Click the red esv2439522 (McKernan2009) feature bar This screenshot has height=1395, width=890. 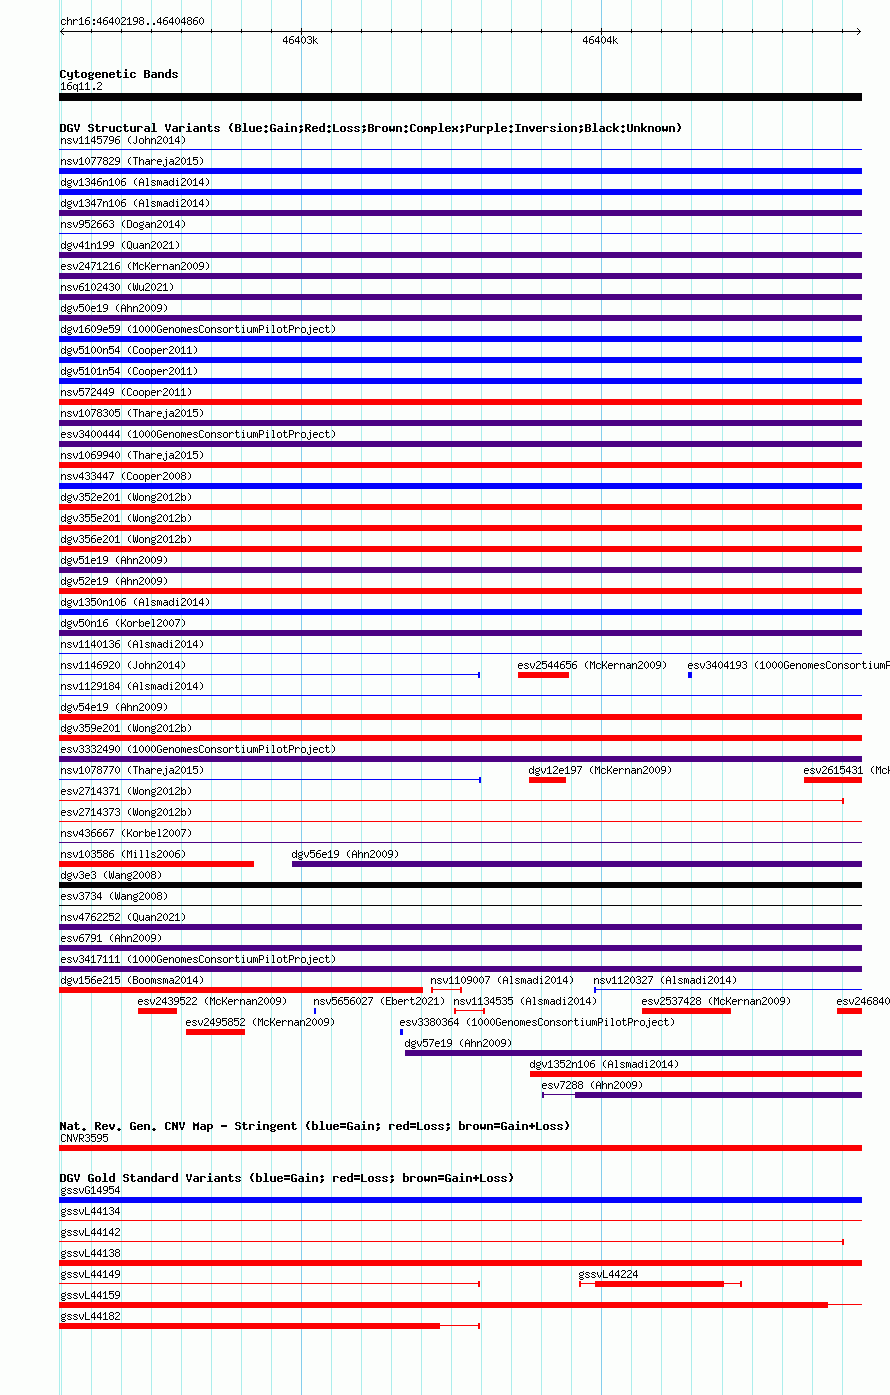(157, 1011)
